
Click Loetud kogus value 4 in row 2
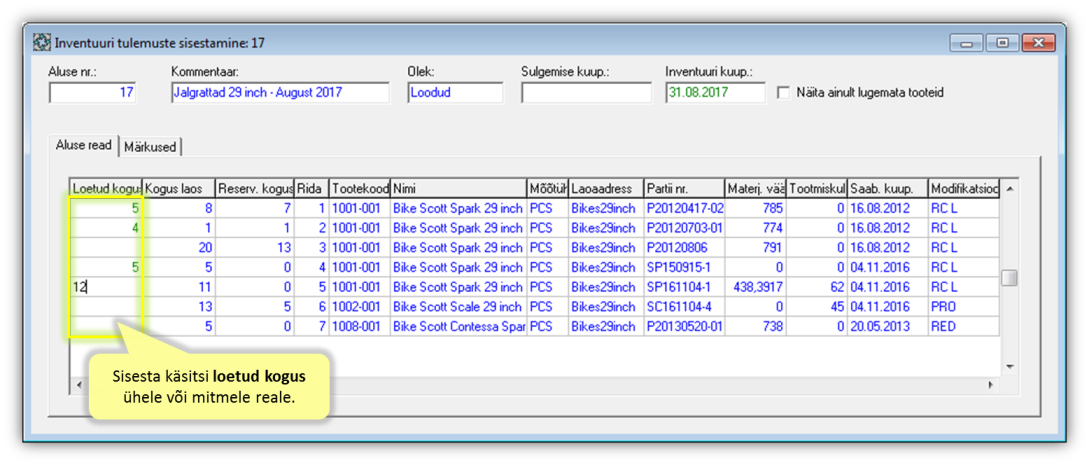(x=106, y=227)
